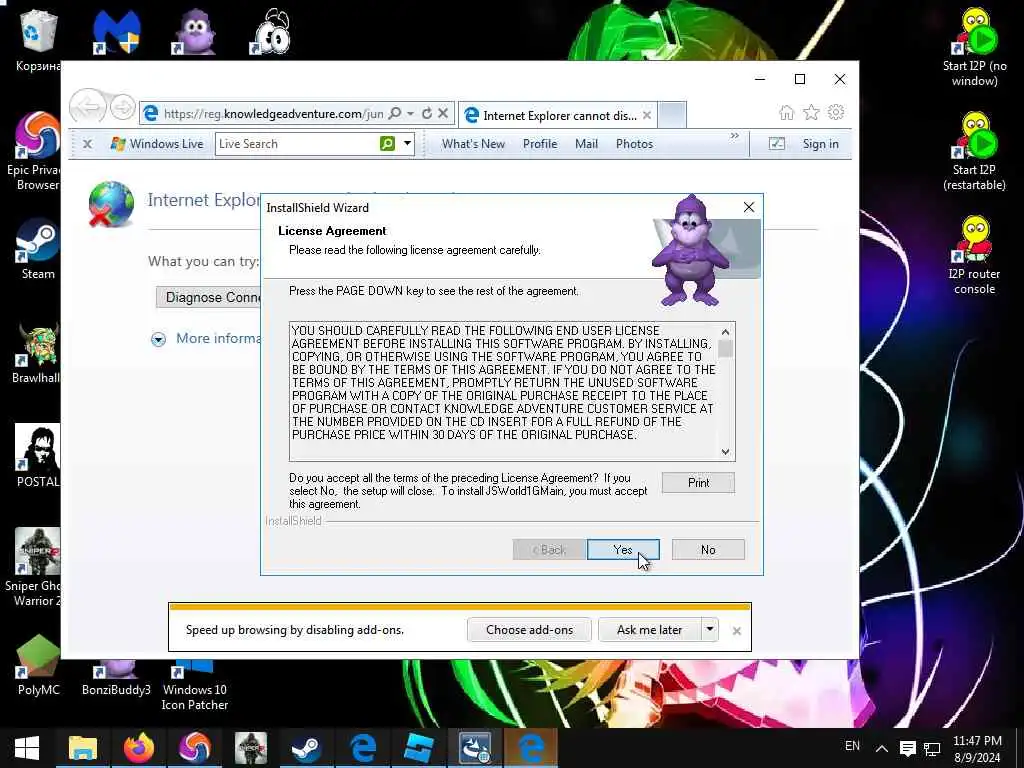
Task: Click the license scrollbar thumb
Action: 725,349
